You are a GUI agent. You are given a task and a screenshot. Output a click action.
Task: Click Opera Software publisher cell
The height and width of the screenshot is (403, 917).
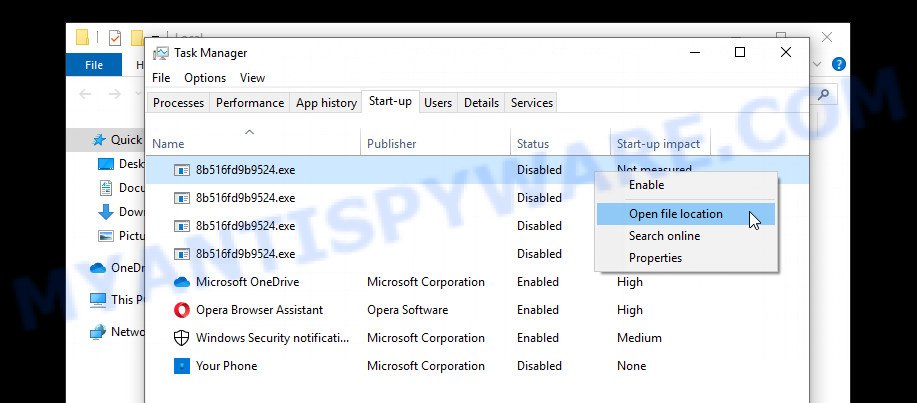408,310
